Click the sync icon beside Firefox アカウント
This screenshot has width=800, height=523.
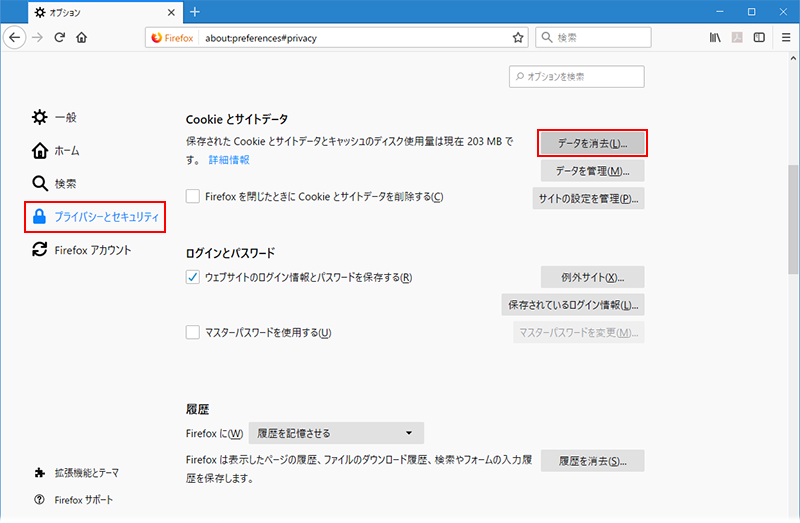(40, 250)
